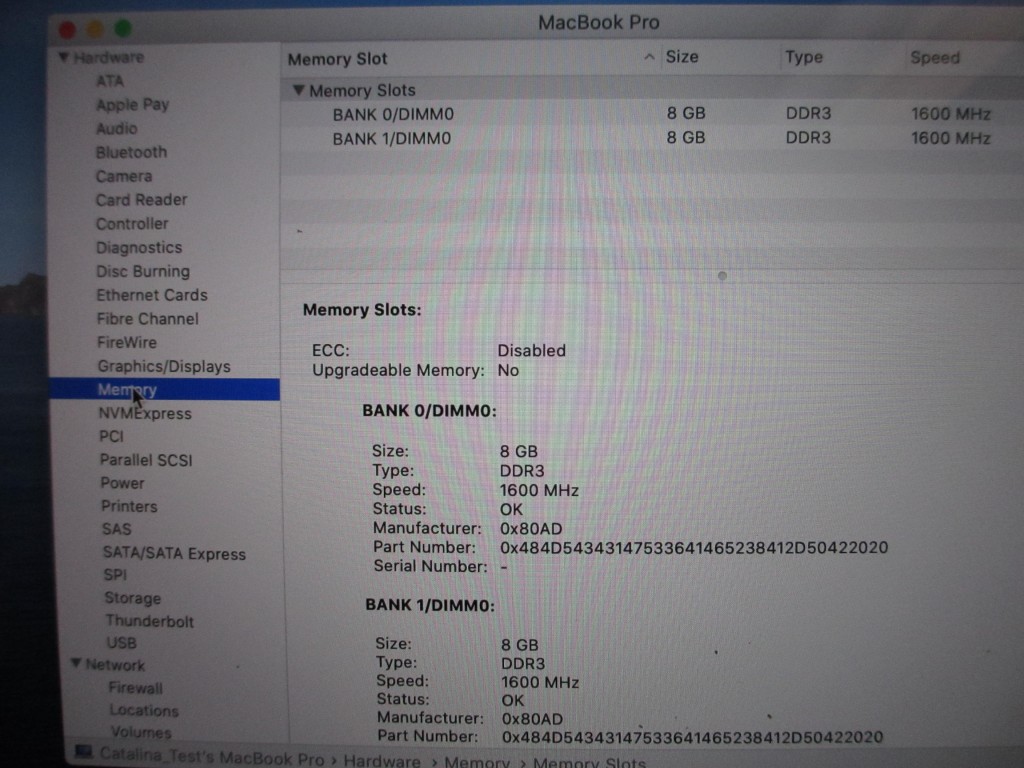
Task: Select the Memory Slots group row
Action: coord(652,89)
